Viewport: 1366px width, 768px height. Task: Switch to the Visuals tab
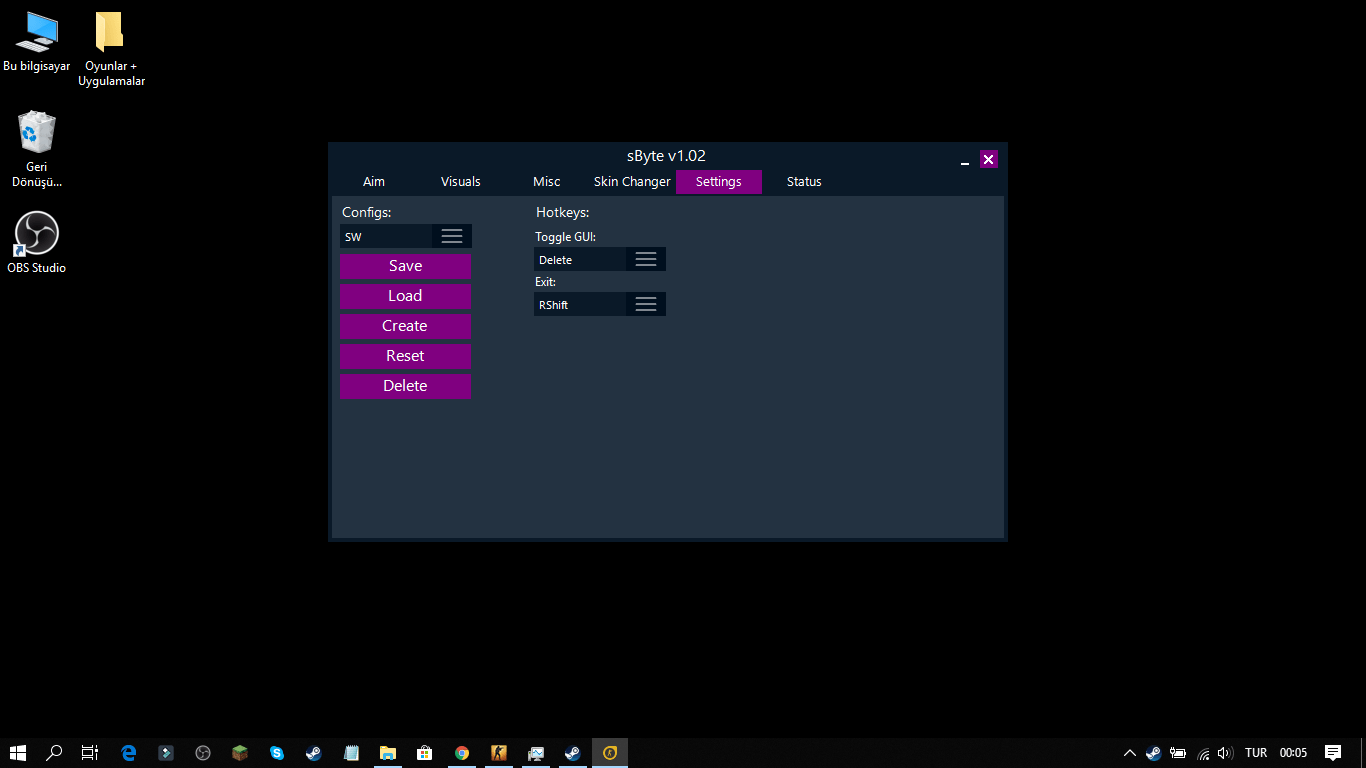(x=461, y=182)
